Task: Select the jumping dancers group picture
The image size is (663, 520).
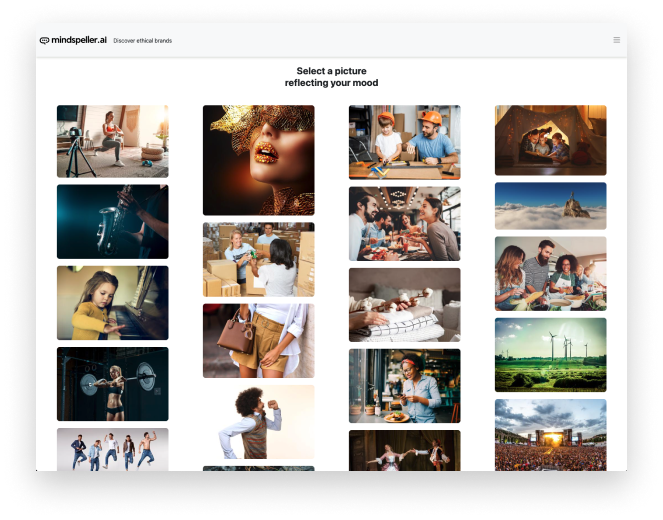Action: (112, 449)
